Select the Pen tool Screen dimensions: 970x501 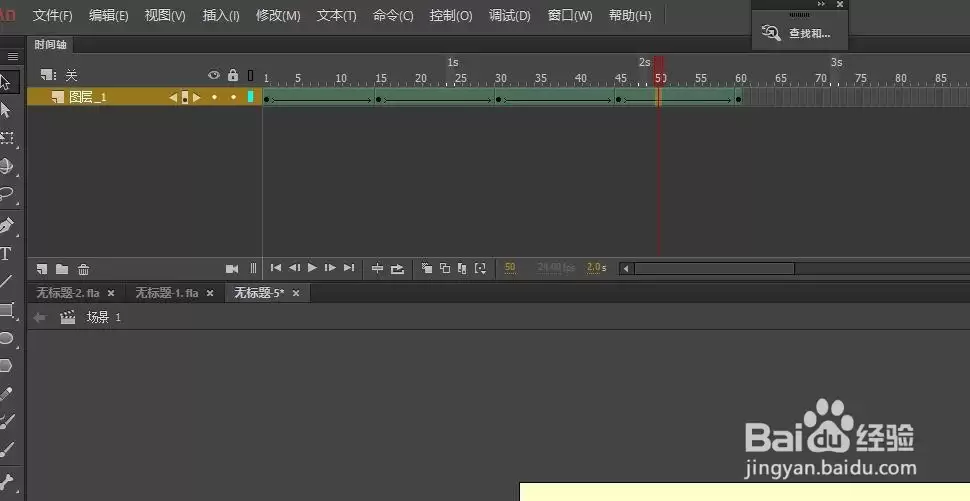(x=6, y=226)
